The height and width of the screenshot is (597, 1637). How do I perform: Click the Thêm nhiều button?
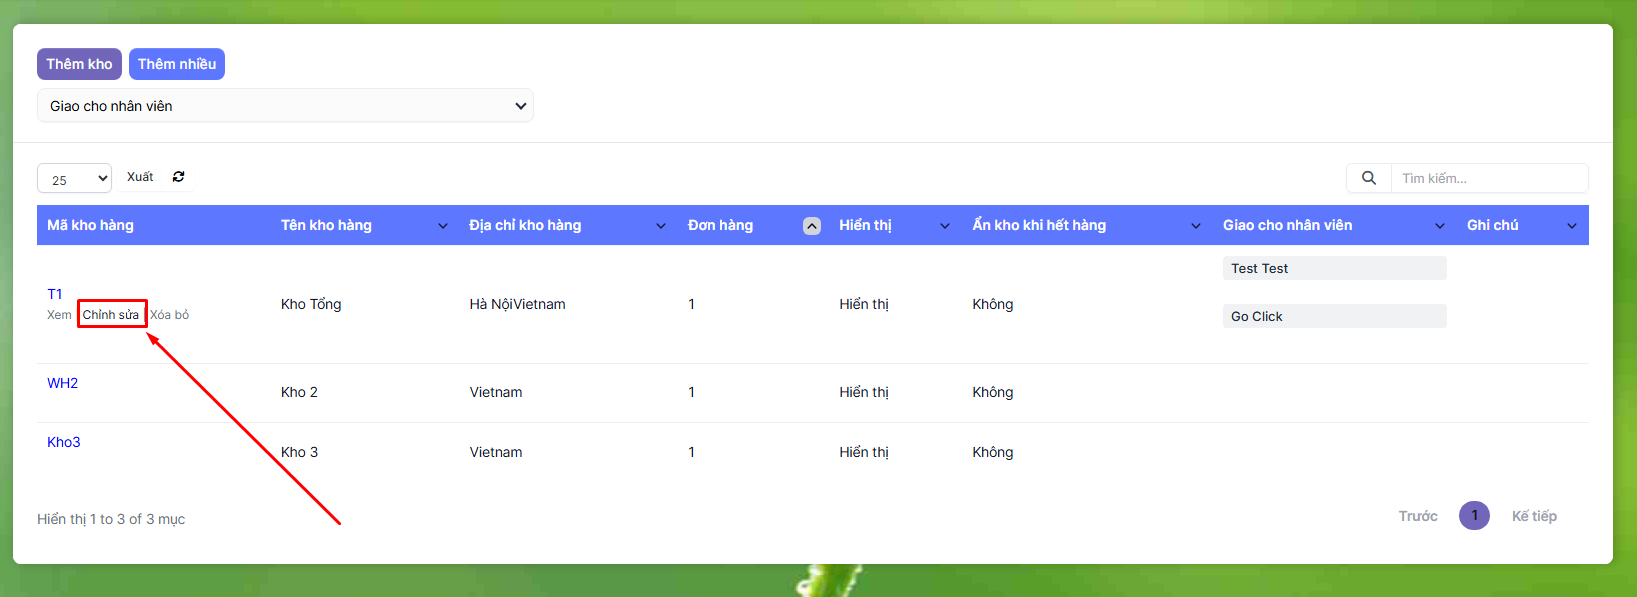[177, 64]
